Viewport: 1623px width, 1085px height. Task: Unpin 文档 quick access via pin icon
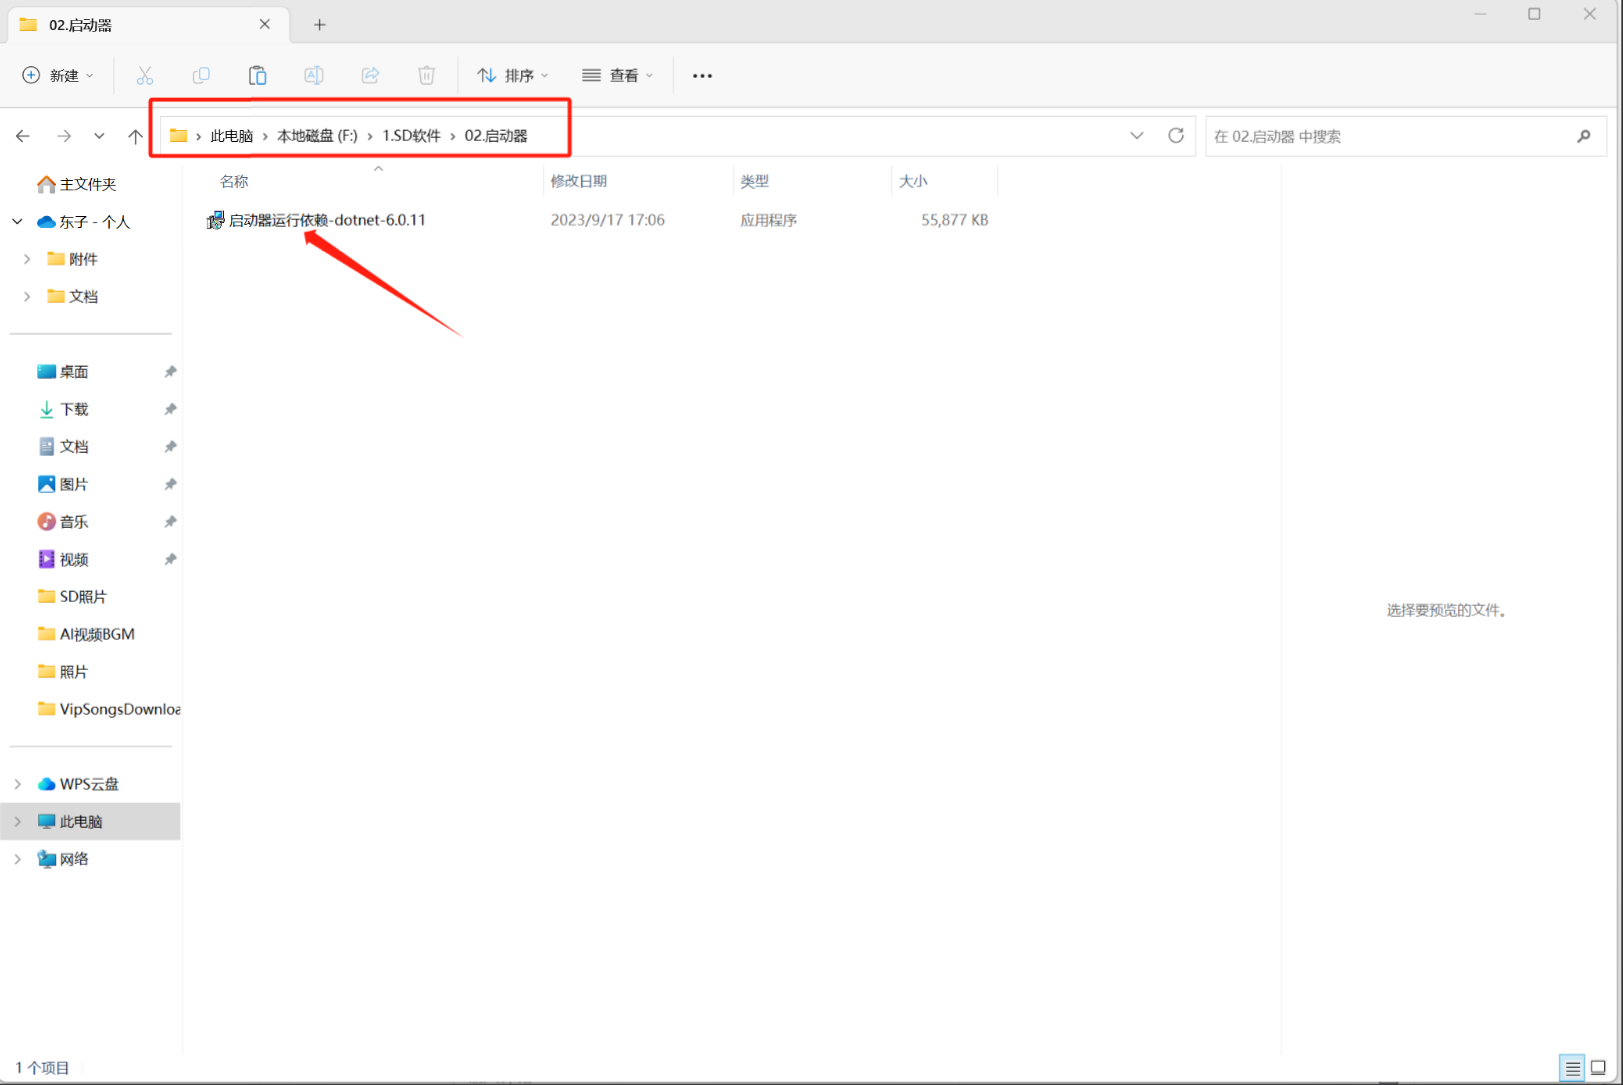[170, 447]
